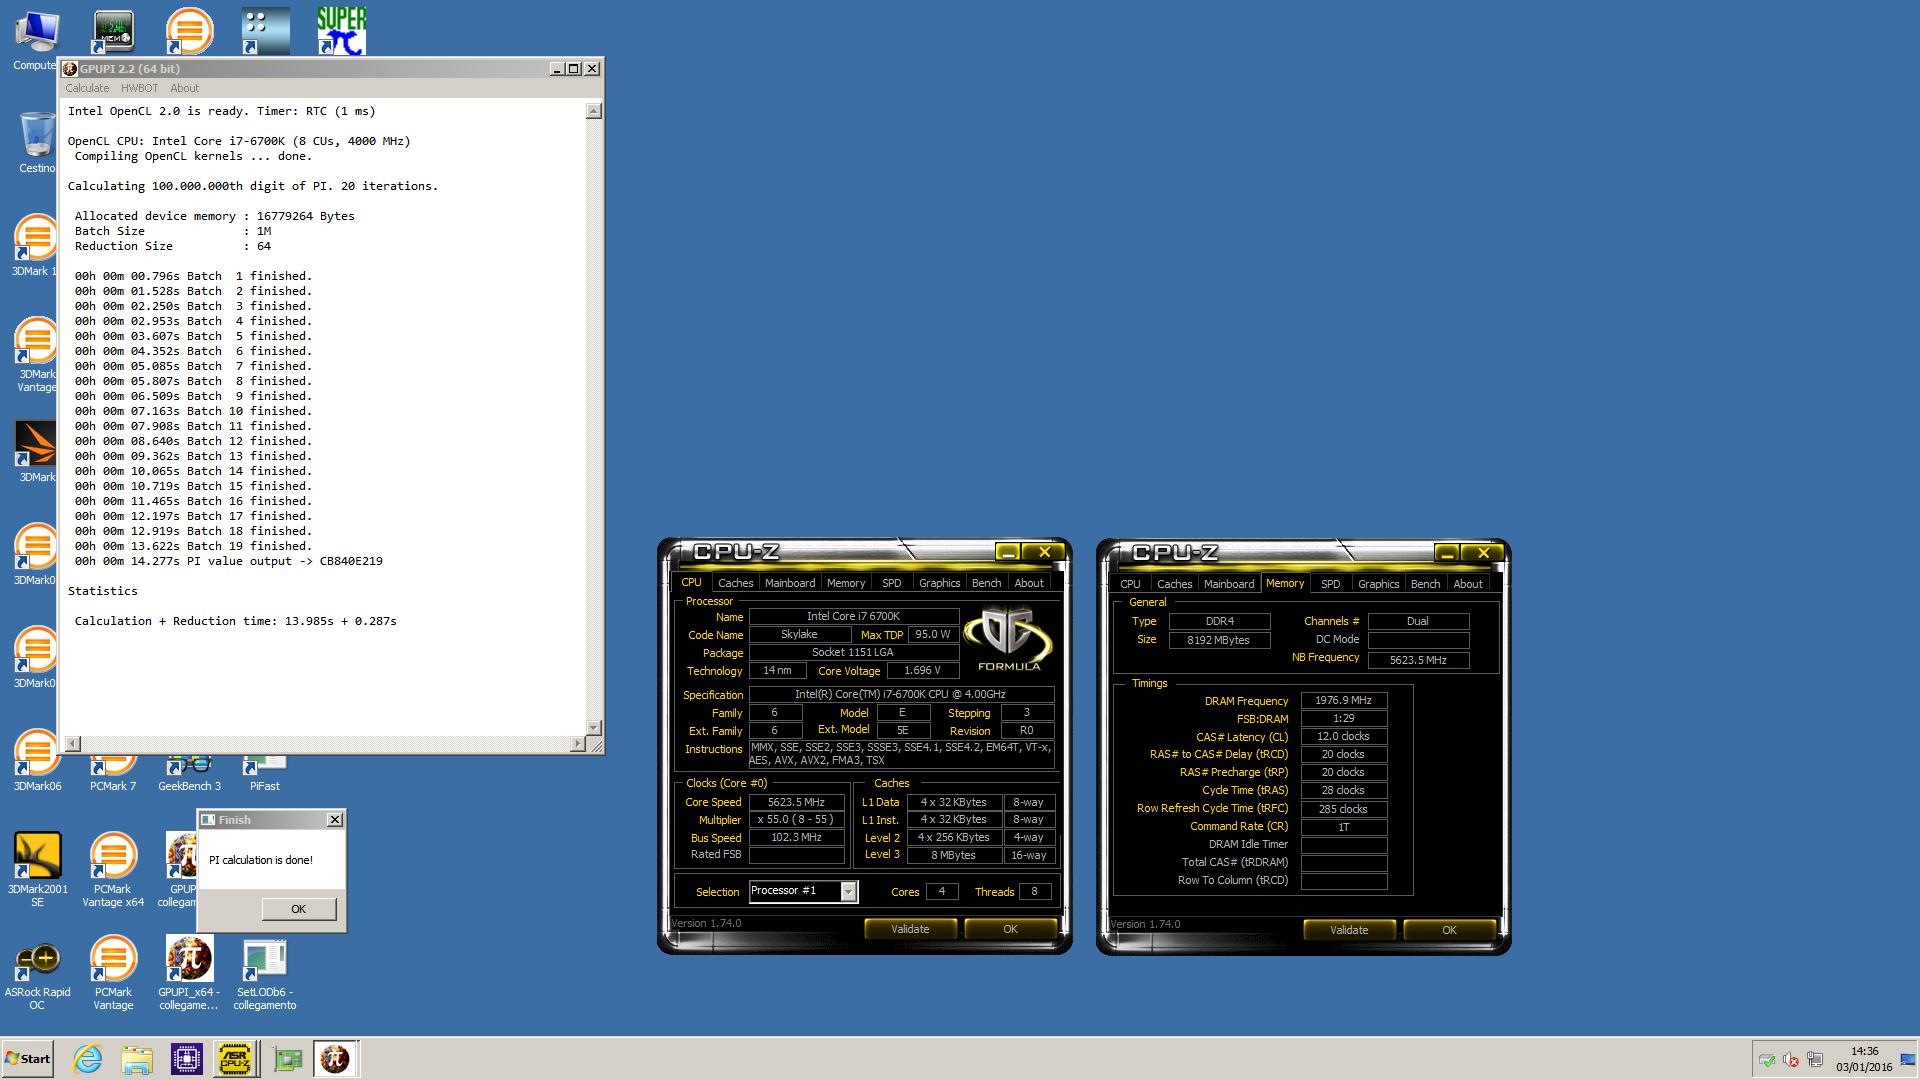
Task: Click the safely remove hardware tray icon
Action: (x=1767, y=1060)
